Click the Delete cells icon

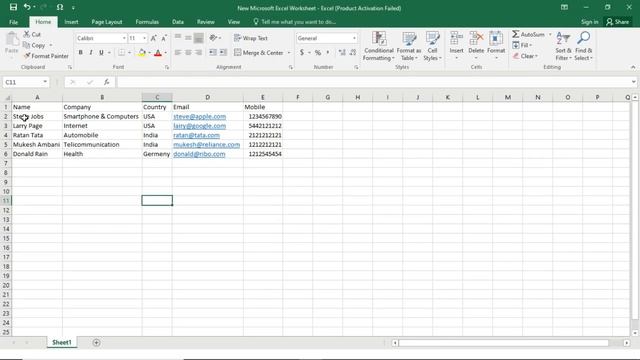pyautogui.click(x=476, y=39)
